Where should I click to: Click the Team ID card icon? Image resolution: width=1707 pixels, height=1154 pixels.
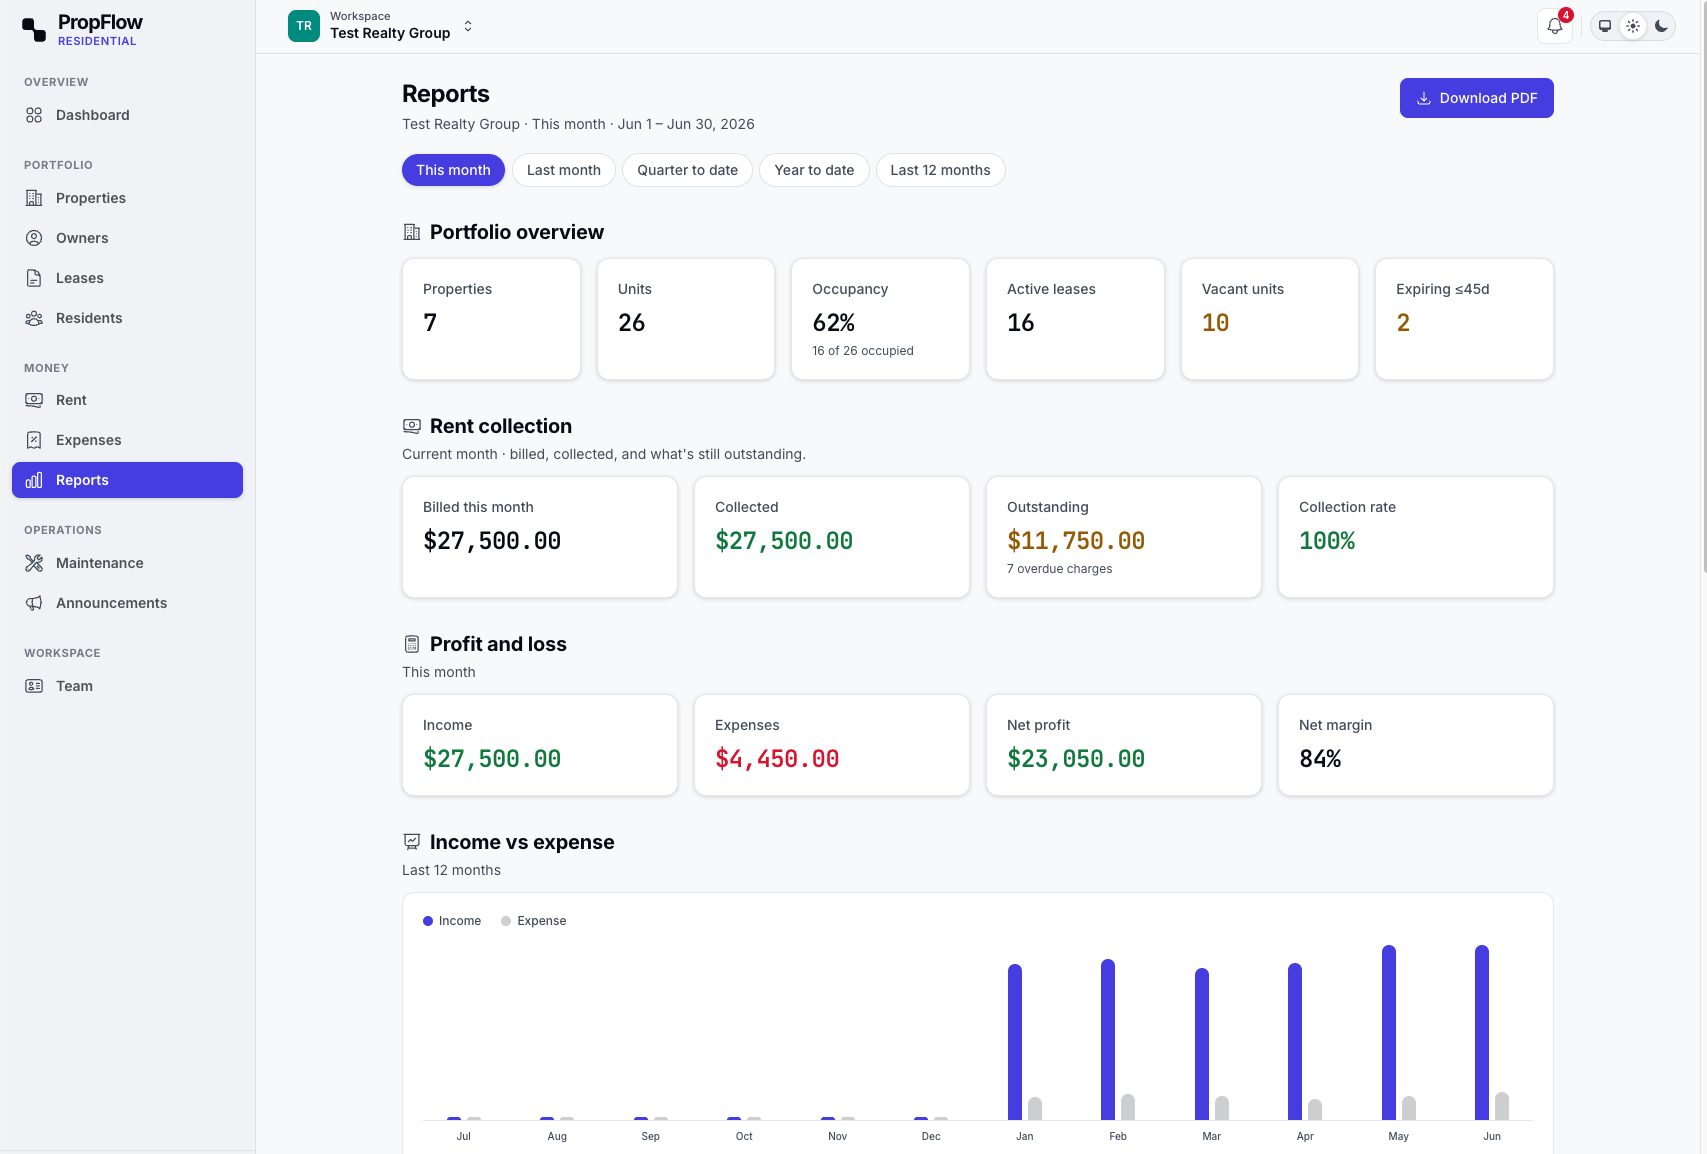[x=34, y=686]
